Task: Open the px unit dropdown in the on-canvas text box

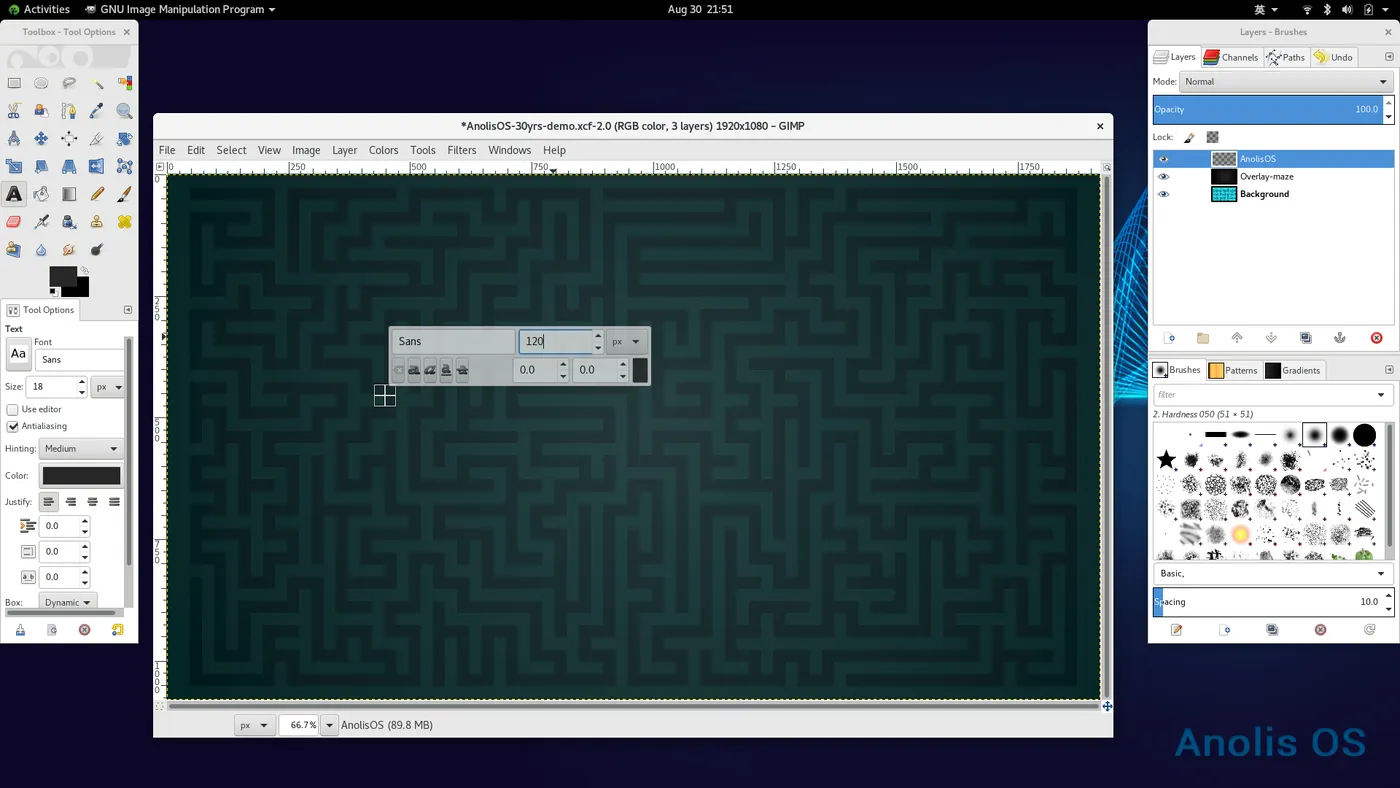Action: pyautogui.click(x=626, y=341)
